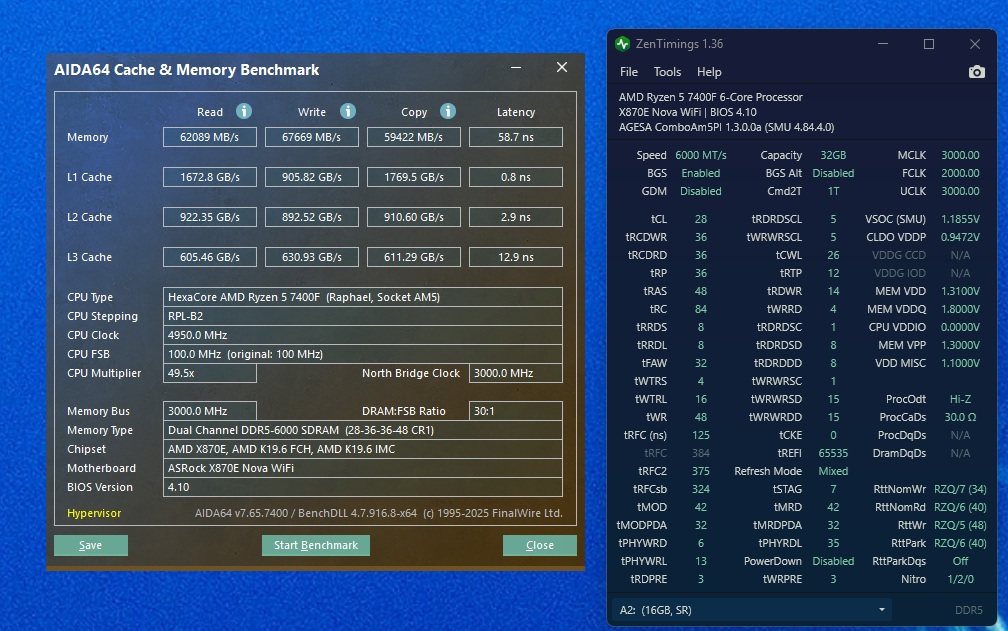Take a ZenTimings screenshot with camera icon
Image resolution: width=1008 pixels, height=631 pixels.
click(x=976, y=72)
